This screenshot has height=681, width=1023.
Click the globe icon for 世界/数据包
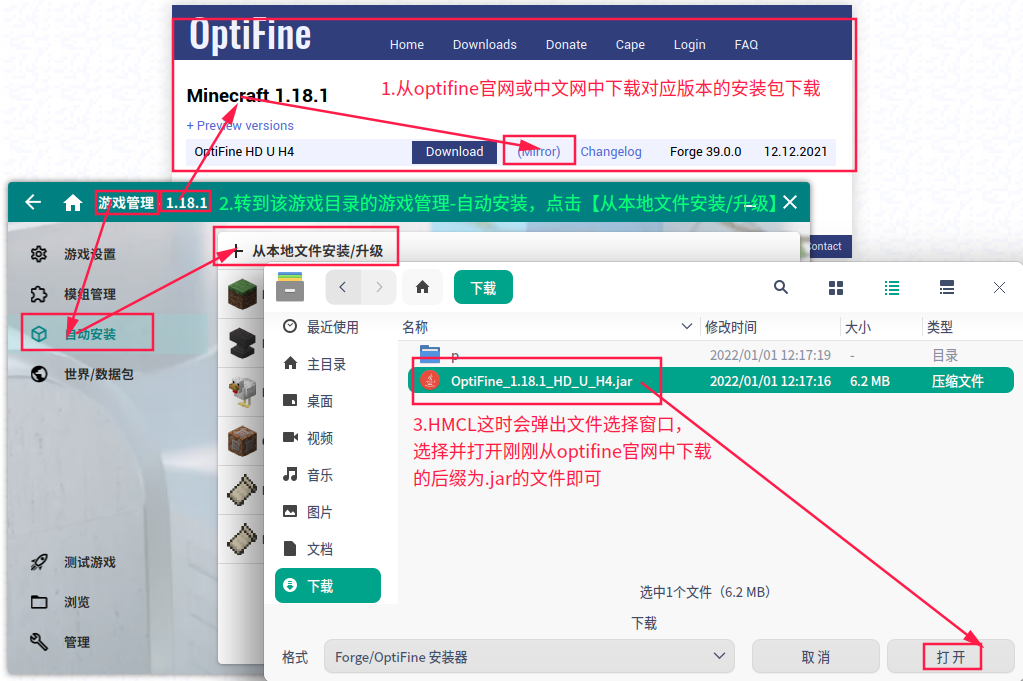click(38, 374)
